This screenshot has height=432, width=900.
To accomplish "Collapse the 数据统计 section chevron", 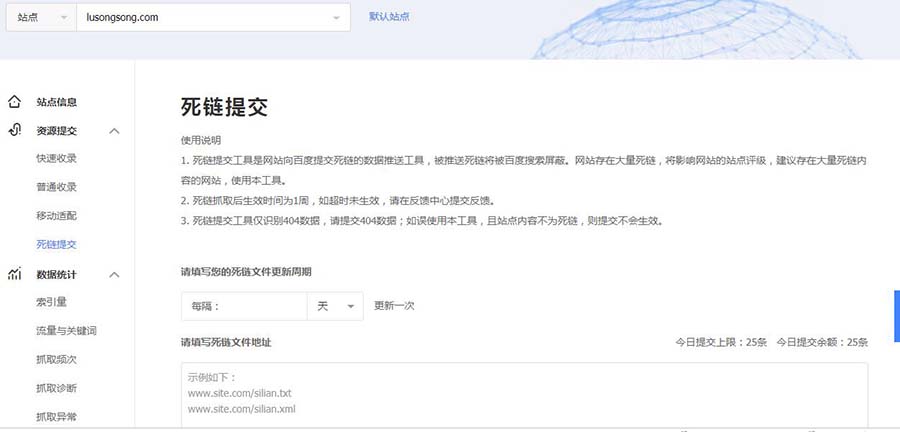I will pos(114,275).
